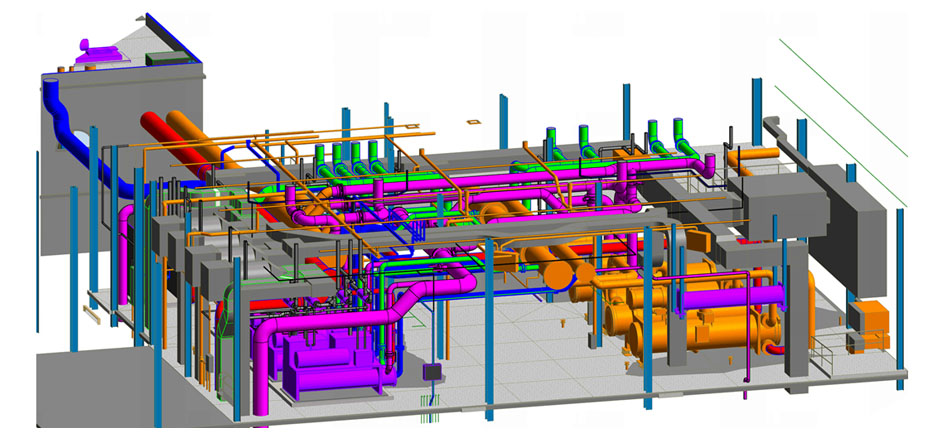Image resolution: width=936 pixels, height=436 pixels.
Task: Select the green diagonal lines at top-right
Action: tap(840, 95)
